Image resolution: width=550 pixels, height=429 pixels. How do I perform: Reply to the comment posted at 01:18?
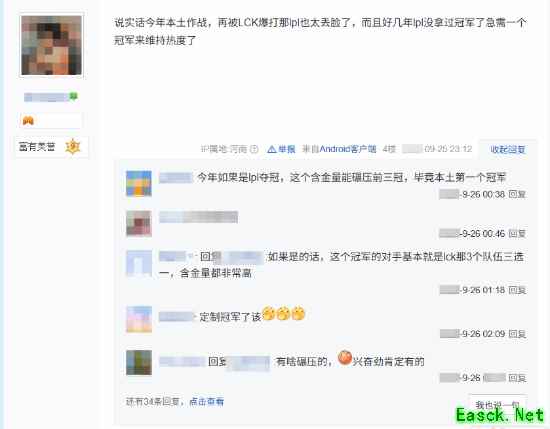[517, 290]
